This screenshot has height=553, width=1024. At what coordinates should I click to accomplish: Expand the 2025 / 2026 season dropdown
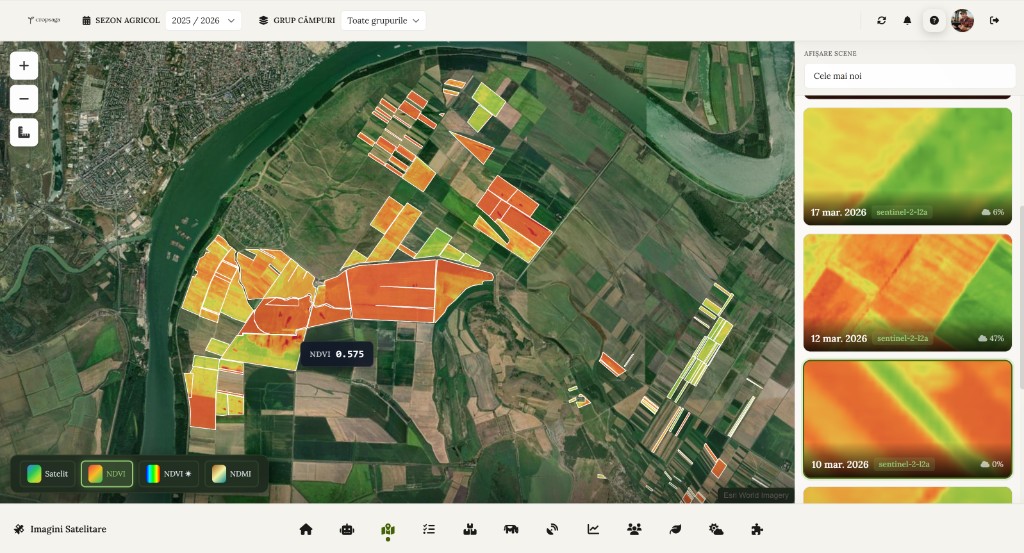click(x=203, y=20)
